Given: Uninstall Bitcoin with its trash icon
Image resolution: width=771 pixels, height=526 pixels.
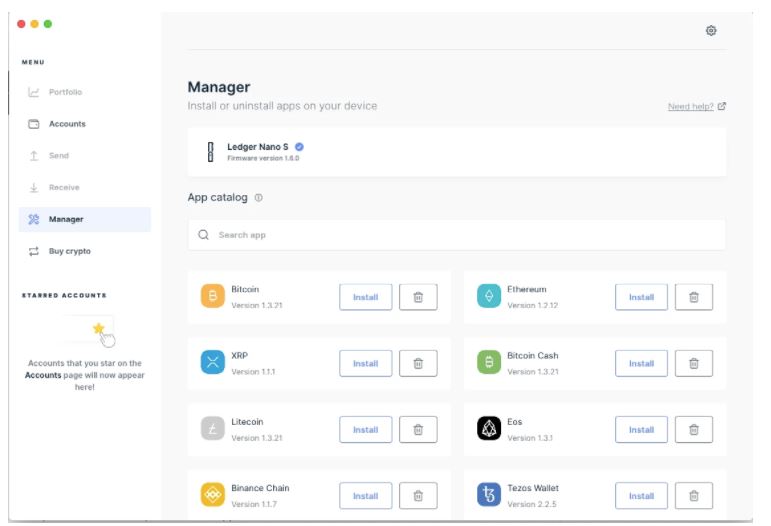Looking at the screenshot, I should (418, 297).
